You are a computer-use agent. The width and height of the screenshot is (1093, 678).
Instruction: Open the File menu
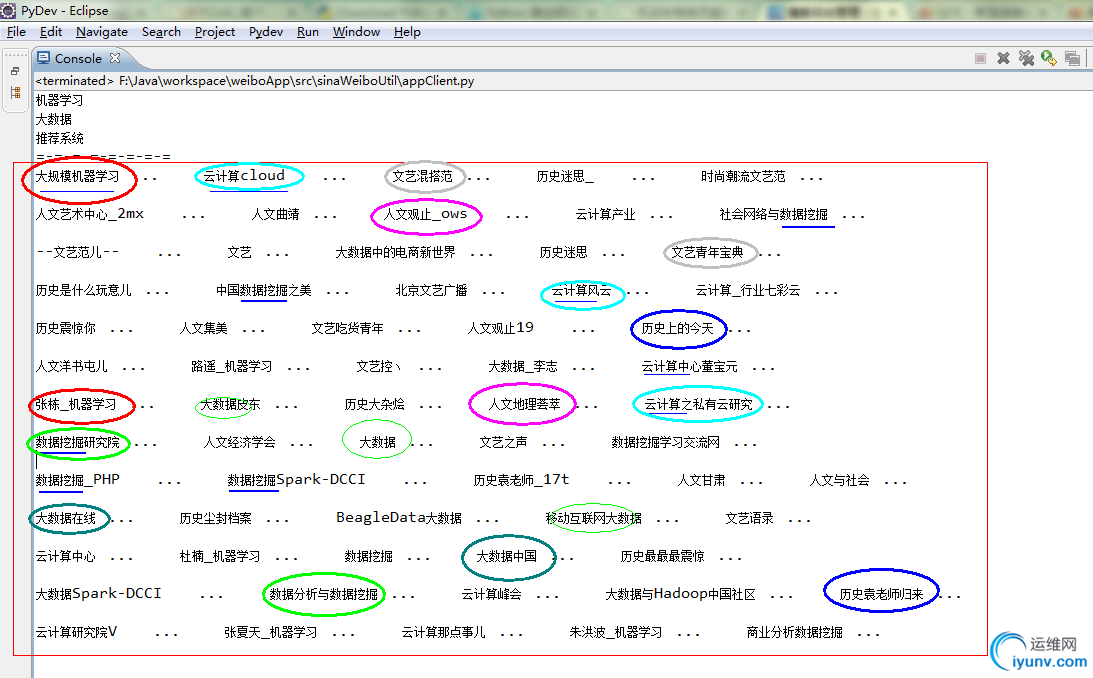tap(16, 32)
